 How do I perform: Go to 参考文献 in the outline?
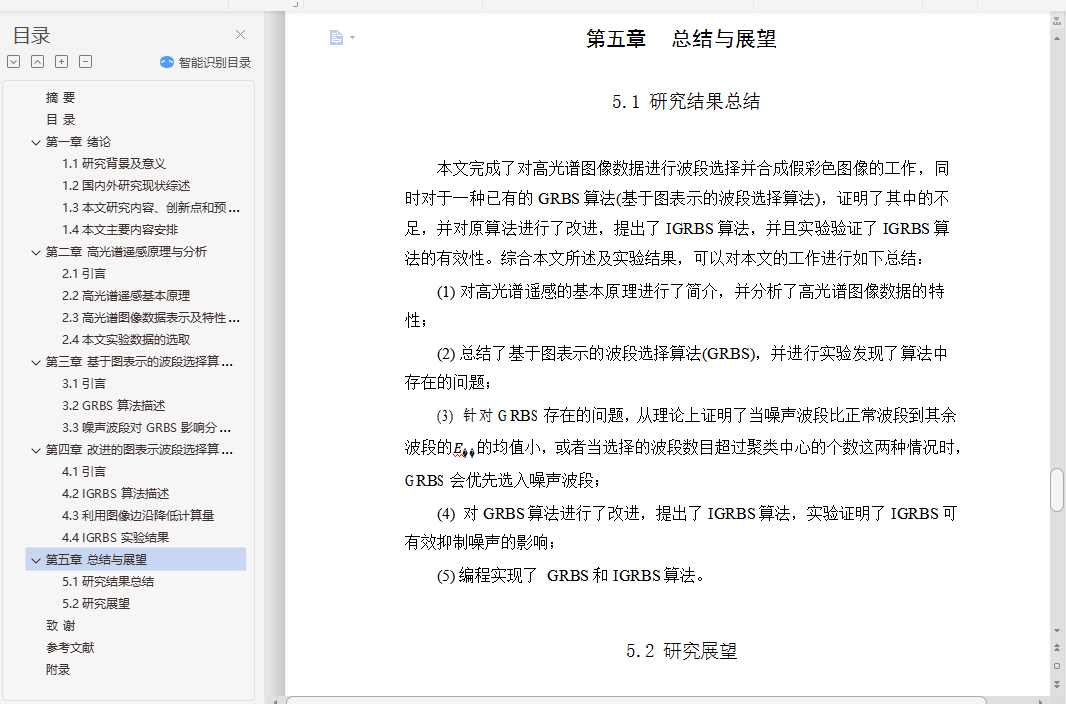click(x=70, y=648)
